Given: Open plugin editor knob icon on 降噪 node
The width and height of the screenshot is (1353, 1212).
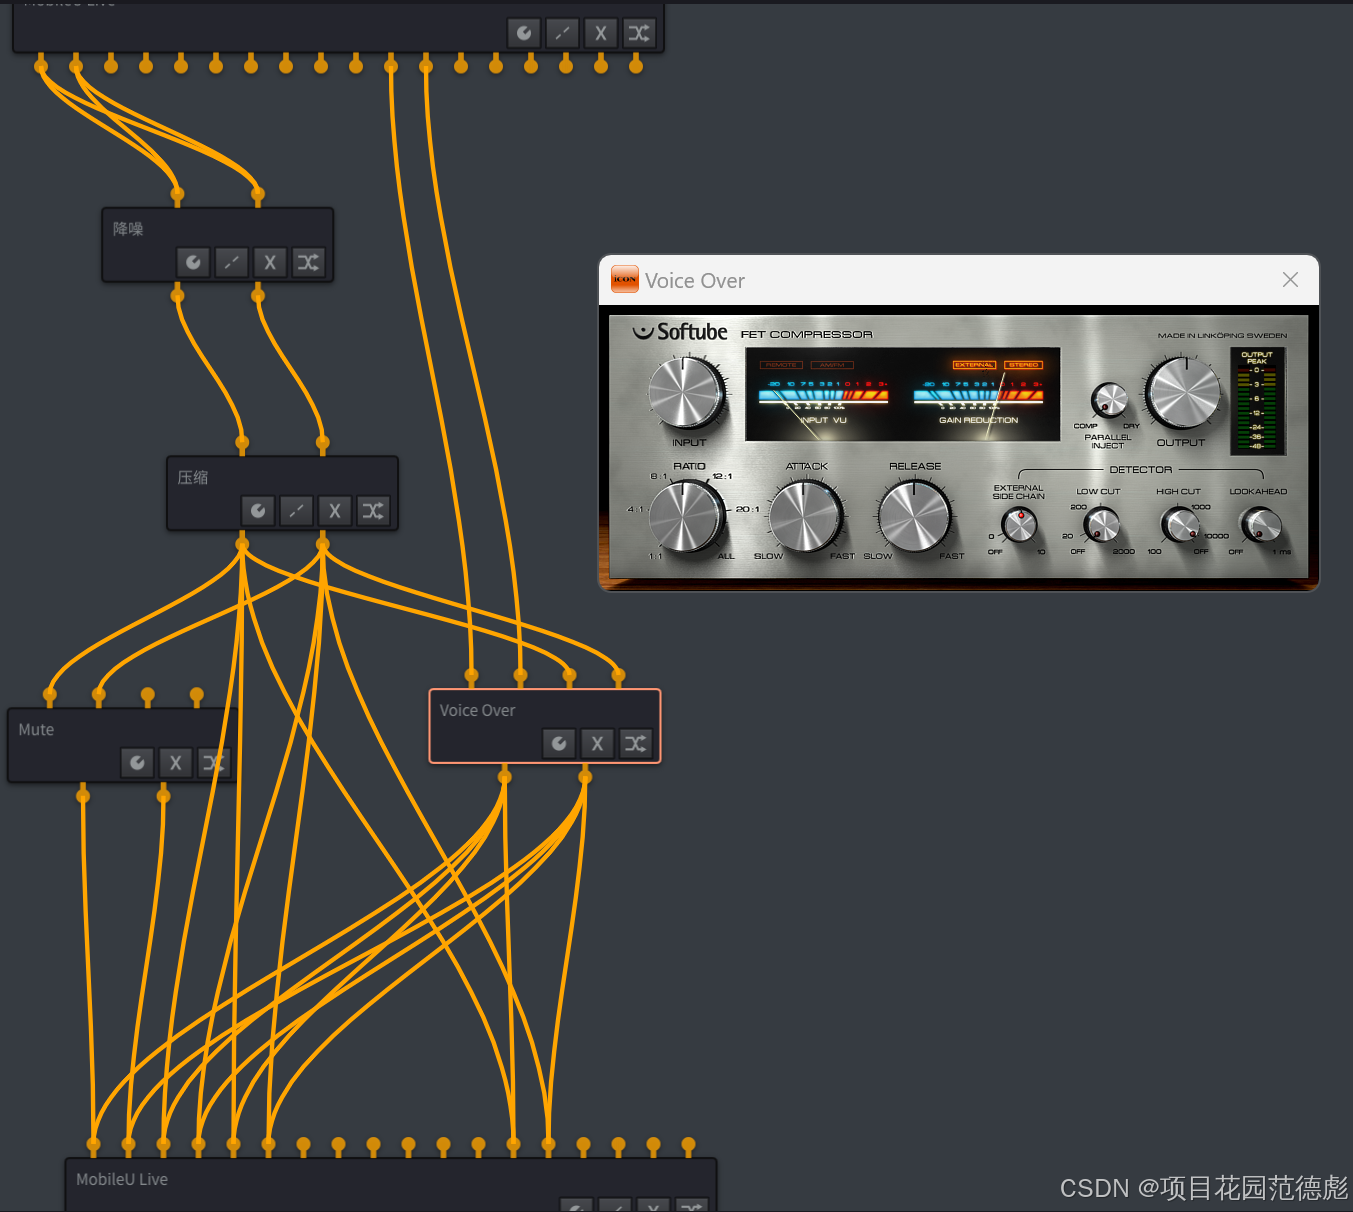Looking at the screenshot, I should [193, 262].
